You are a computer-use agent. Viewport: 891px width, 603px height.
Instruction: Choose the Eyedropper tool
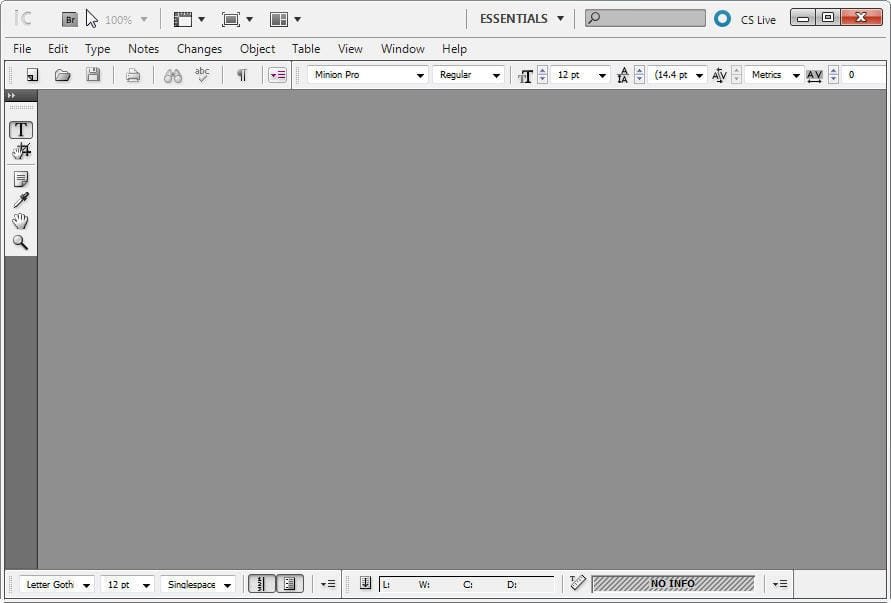pos(21,200)
